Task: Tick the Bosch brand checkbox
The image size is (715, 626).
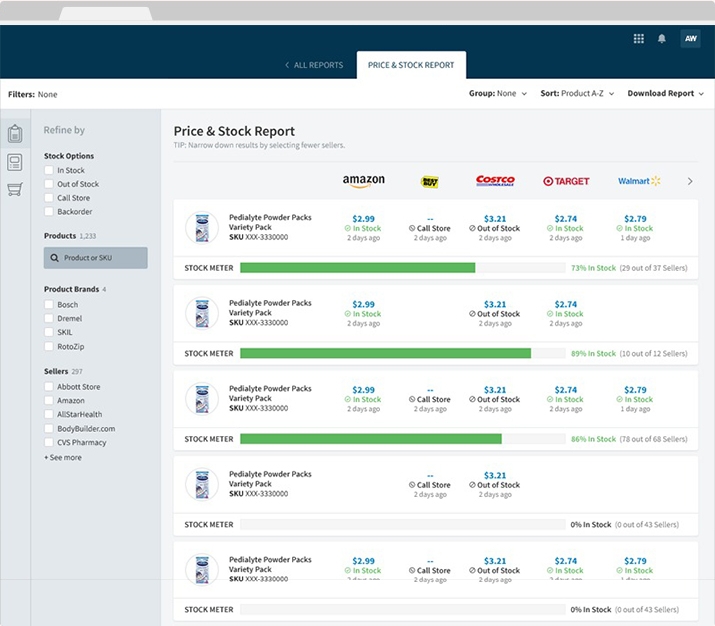Action: point(49,305)
